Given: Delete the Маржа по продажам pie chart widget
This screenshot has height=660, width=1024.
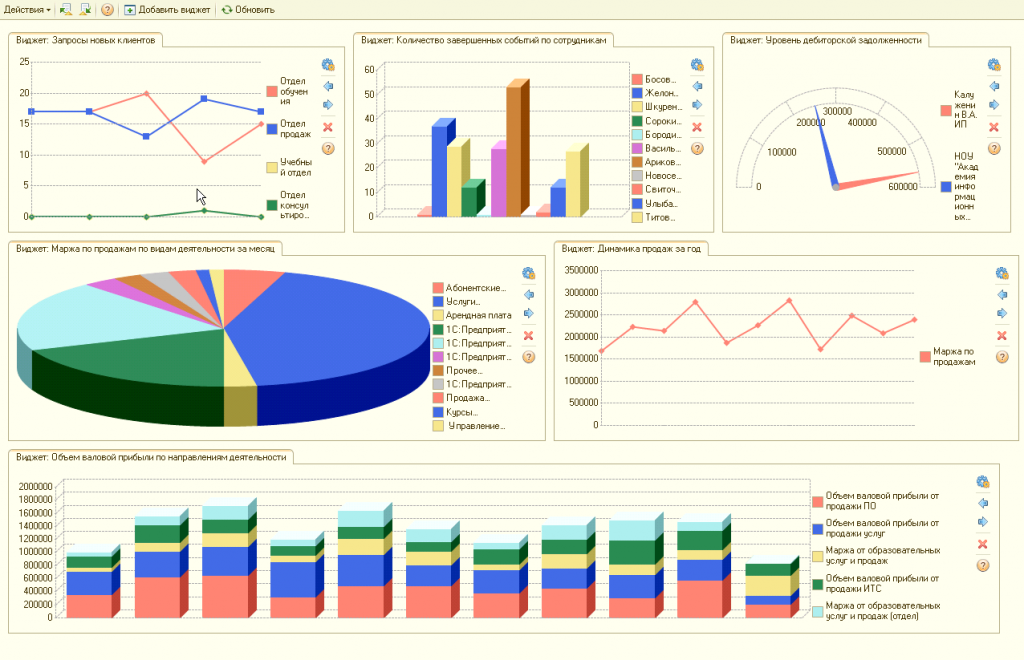Looking at the screenshot, I should [528, 336].
